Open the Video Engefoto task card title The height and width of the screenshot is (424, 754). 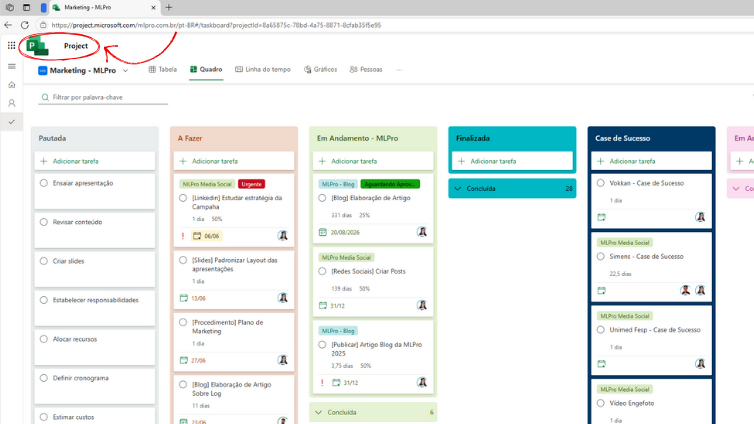pos(631,403)
